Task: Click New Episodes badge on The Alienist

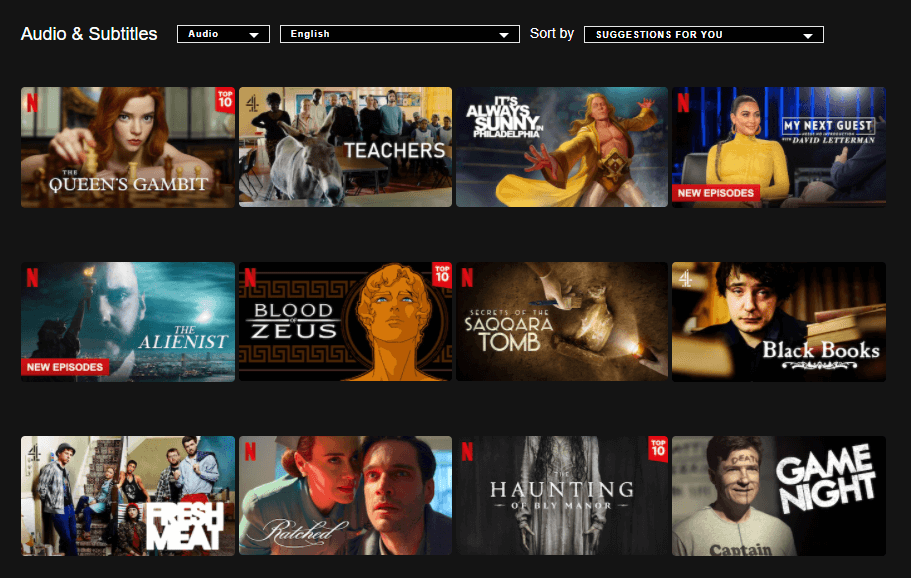Action: [x=64, y=367]
